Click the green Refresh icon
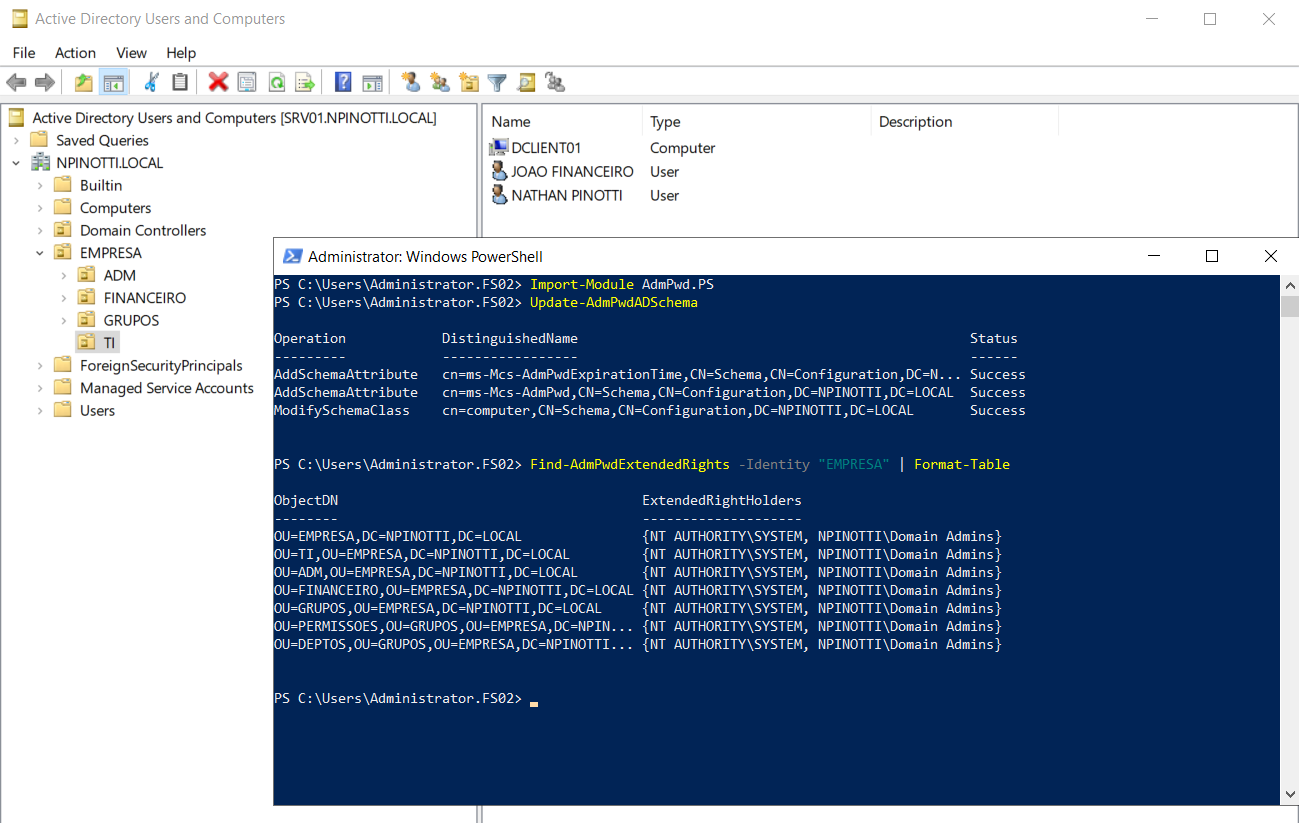Image resolution: width=1299 pixels, height=823 pixels. (276, 82)
